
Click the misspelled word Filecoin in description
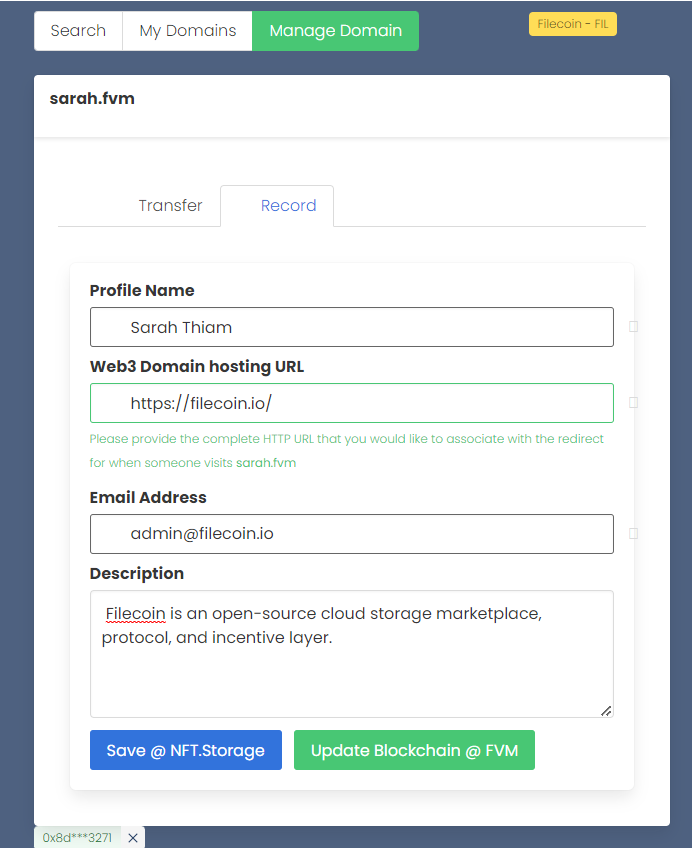click(135, 614)
